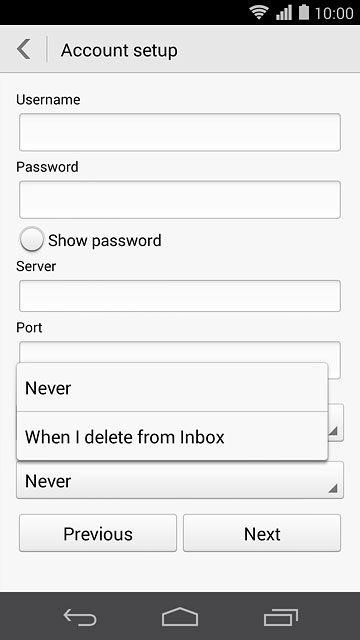Tap the Android home navigation icon
This screenshot has height=640, width=360.
point(180,617)
